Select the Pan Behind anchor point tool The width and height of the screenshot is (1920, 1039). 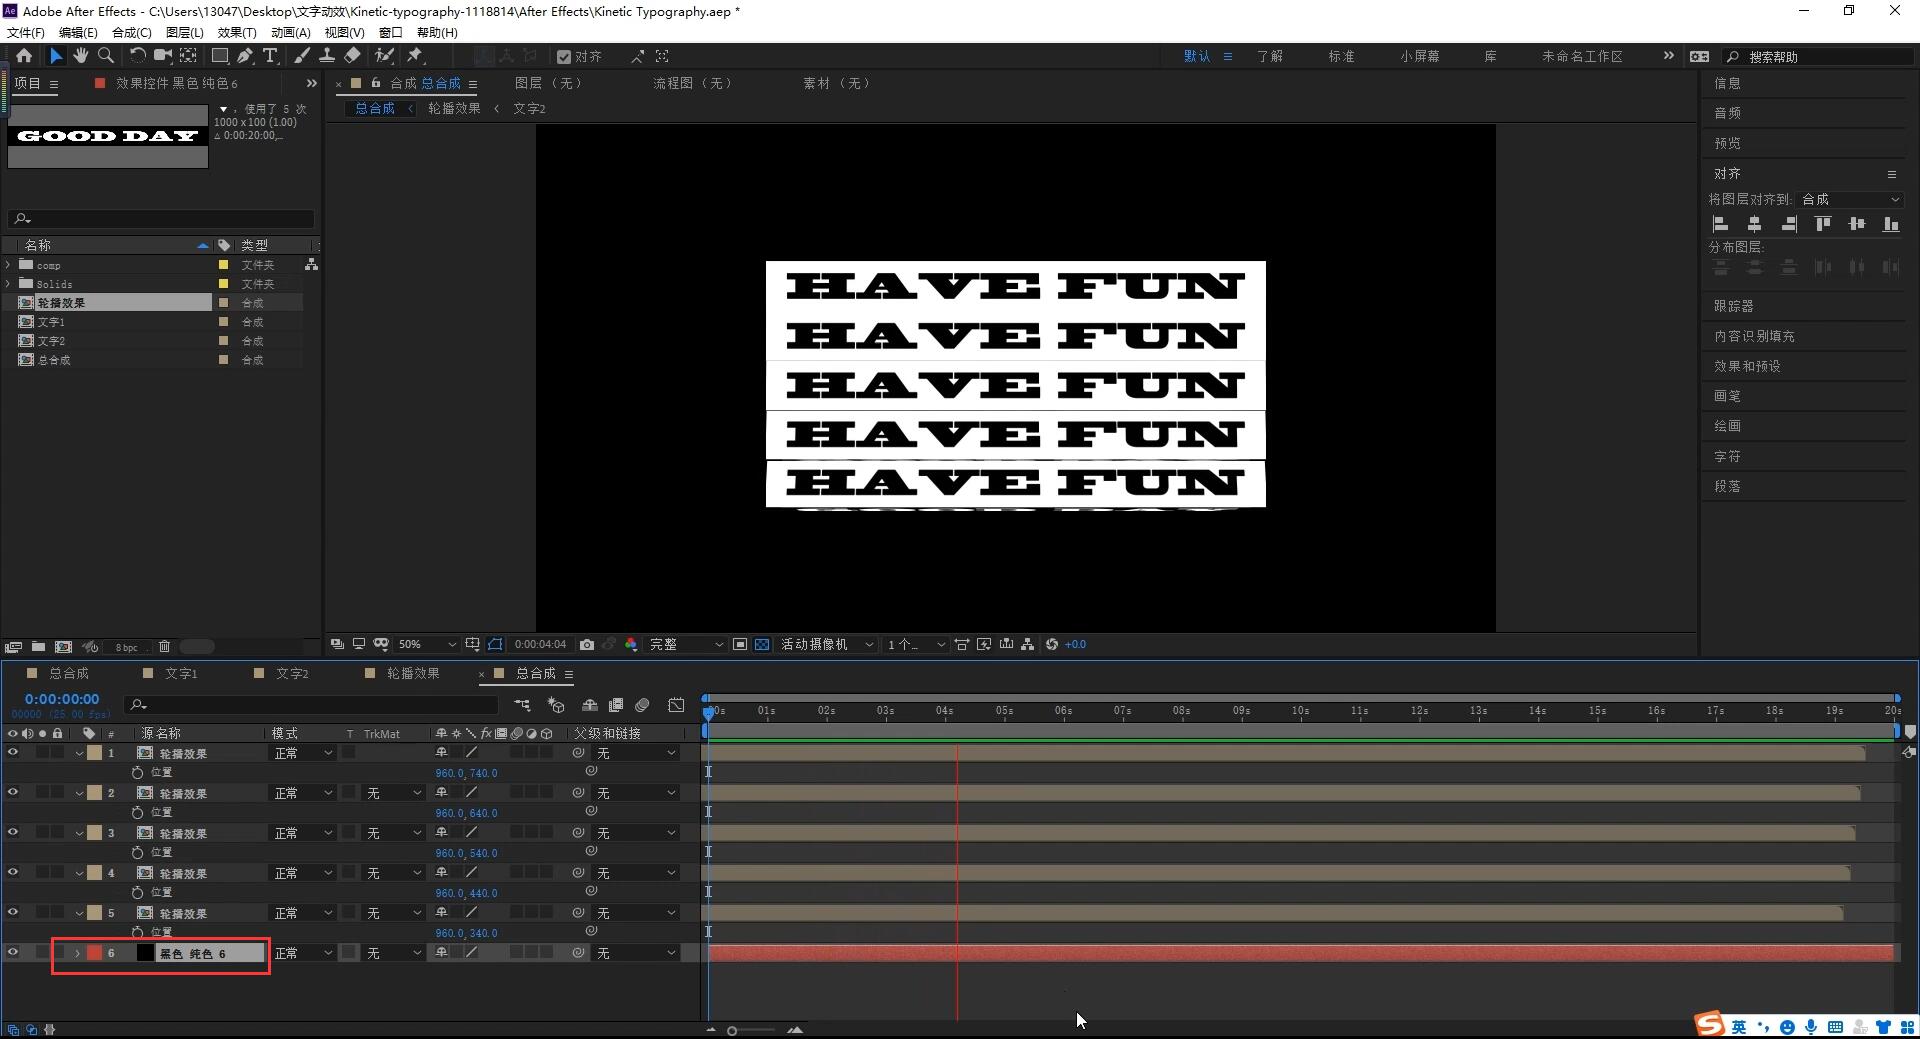pos(188,56)
